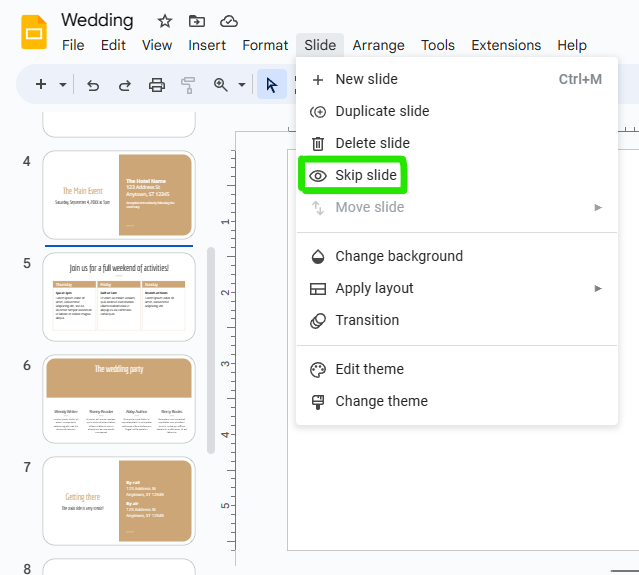This screenshot has height=575, width=639.
Task: Click the move to folder icon
Action: point(197,21)
